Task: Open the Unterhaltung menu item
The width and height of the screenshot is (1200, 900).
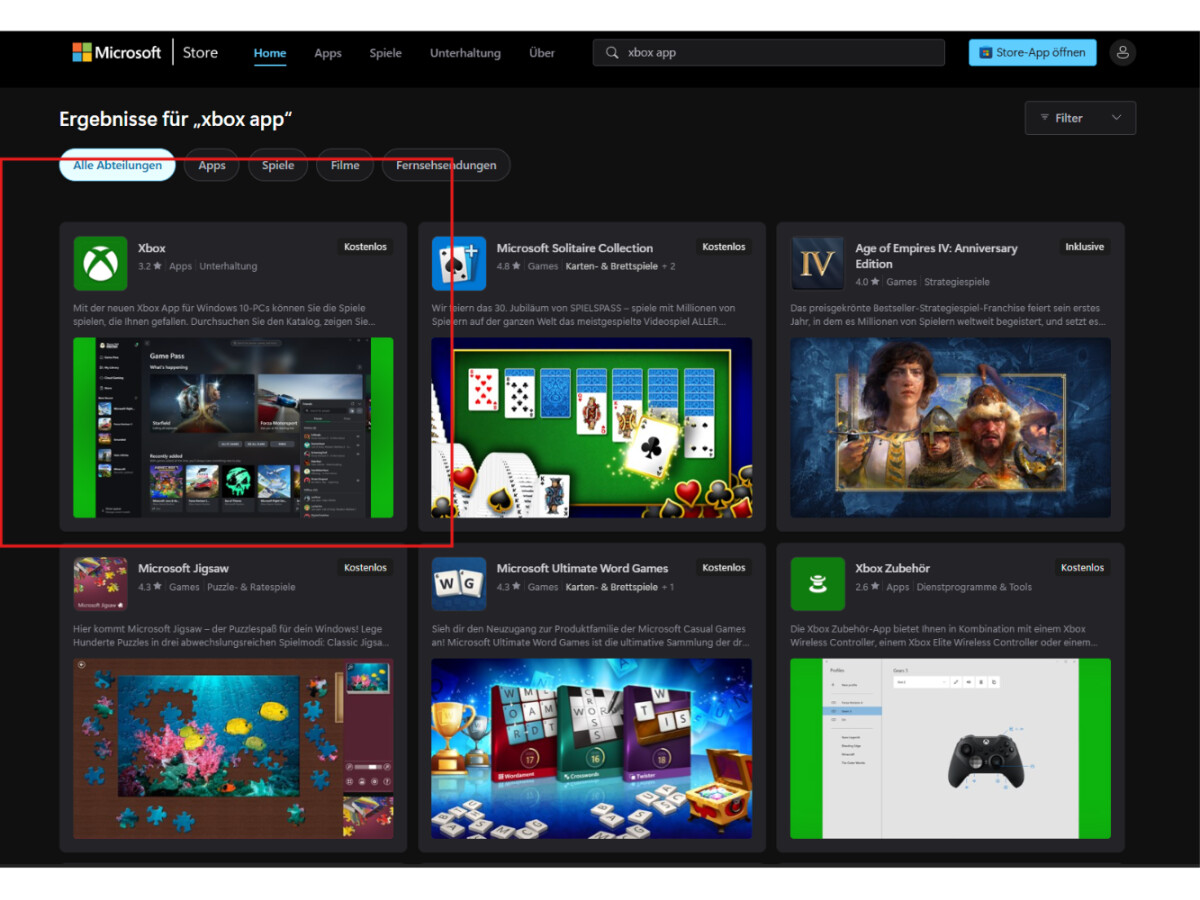Action: click(x=465, y=53)
